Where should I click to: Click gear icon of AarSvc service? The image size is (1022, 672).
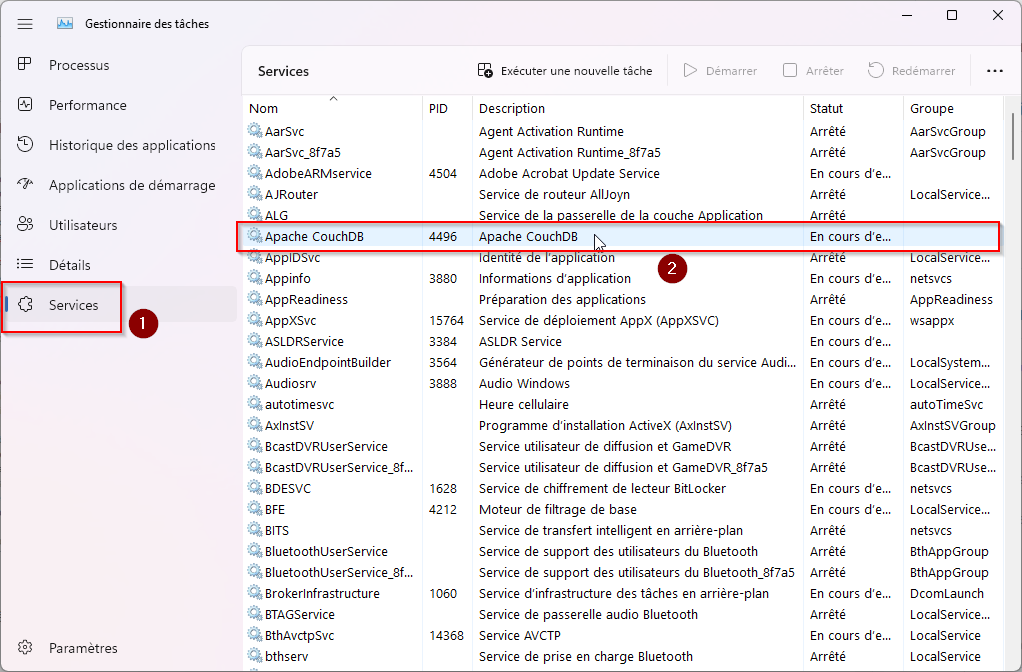point(254,130)
